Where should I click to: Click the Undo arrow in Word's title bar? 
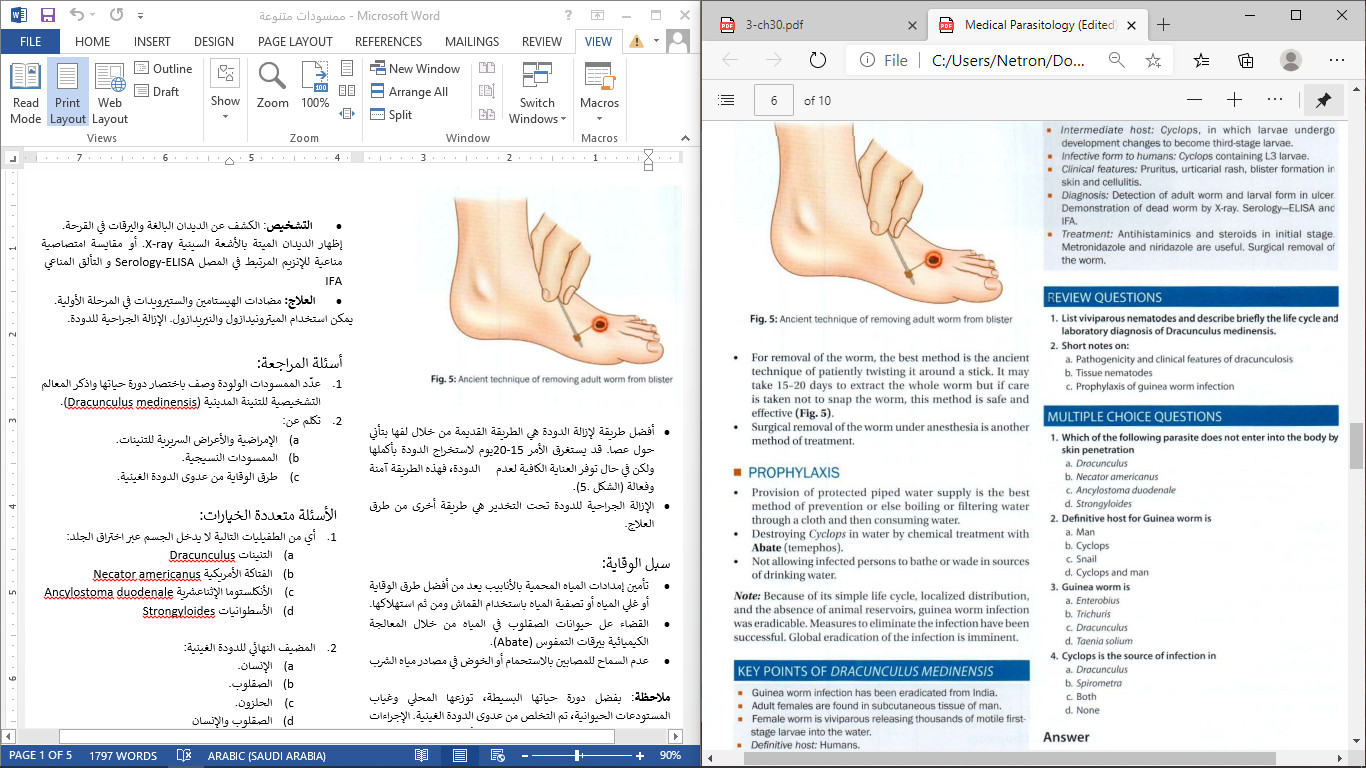tap(79, 15)
